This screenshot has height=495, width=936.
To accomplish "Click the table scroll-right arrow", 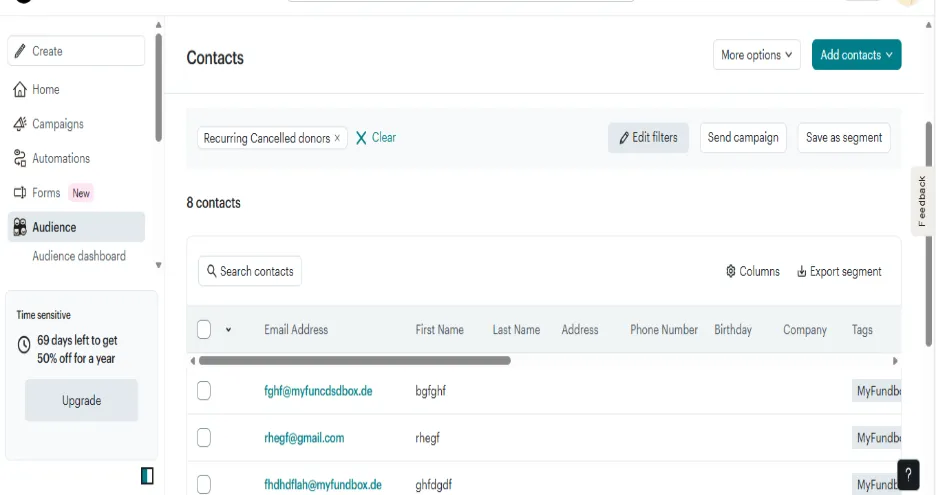I will [x=895, y=361].
